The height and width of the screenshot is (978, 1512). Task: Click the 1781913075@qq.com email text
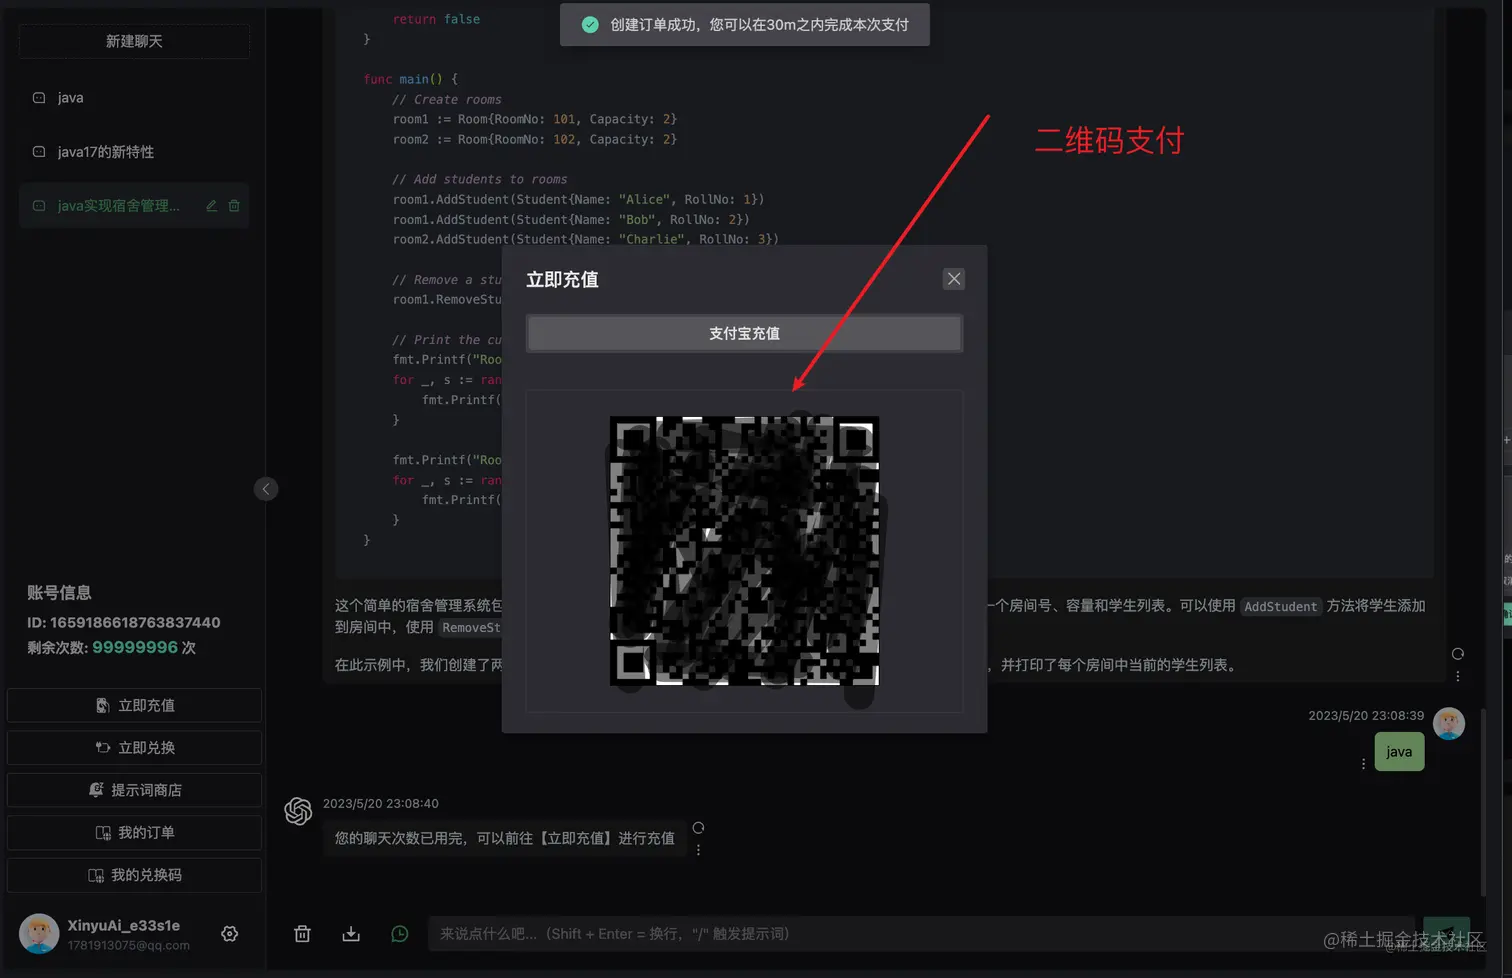click(x=128, y=946)
